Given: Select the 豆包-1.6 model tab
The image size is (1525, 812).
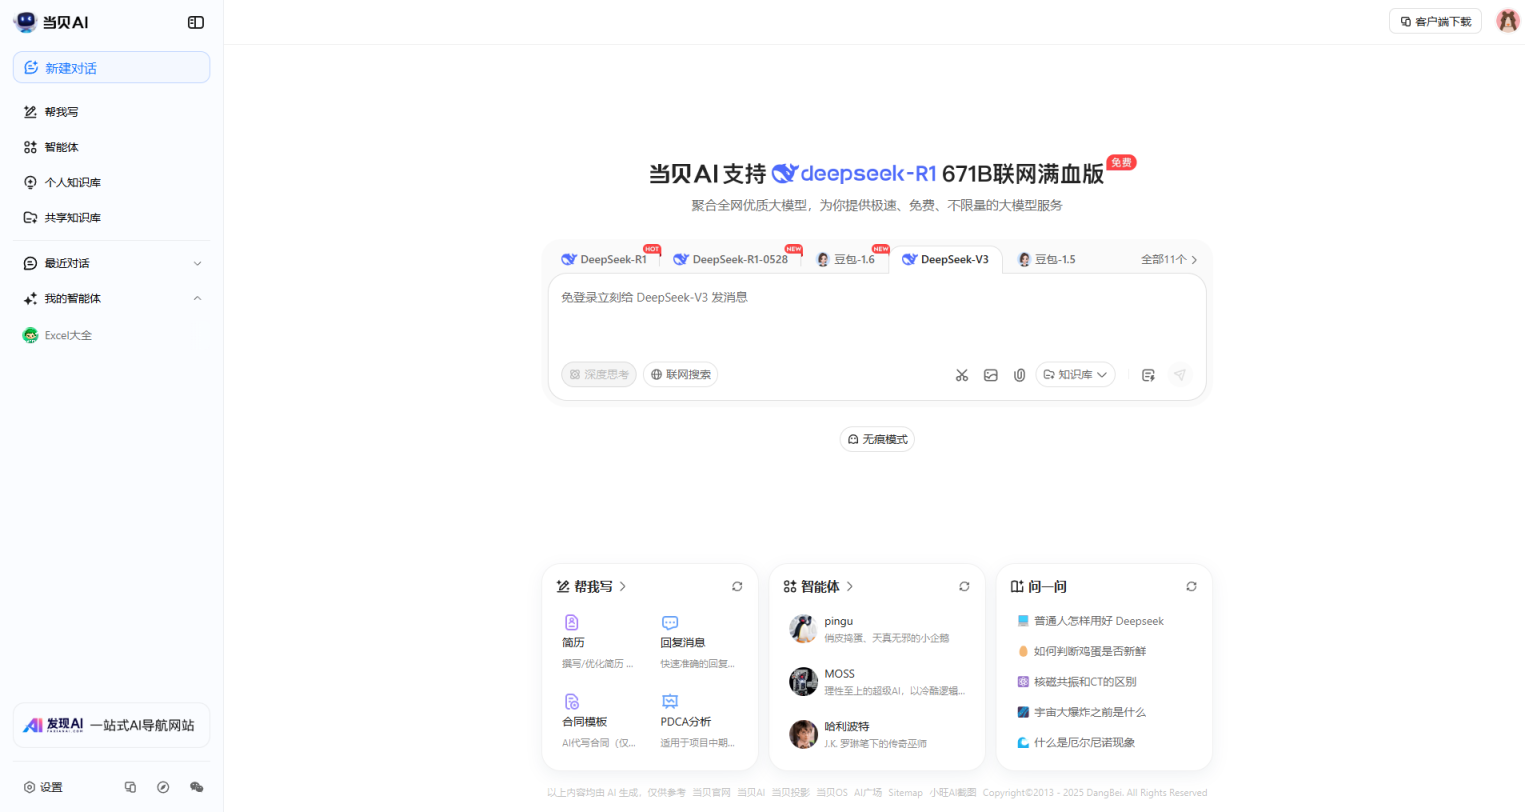Looking at the screenshot, I should (x=846, y=258).
